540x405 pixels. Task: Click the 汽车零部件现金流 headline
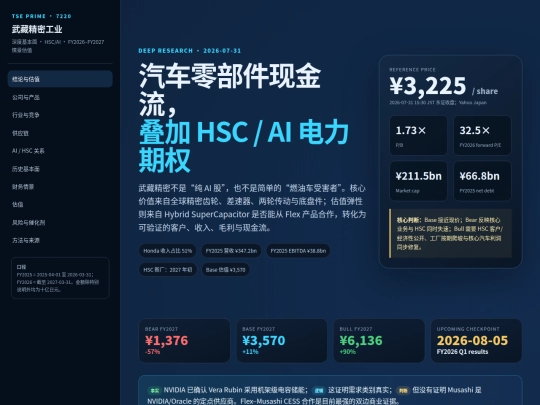(230, 90)
